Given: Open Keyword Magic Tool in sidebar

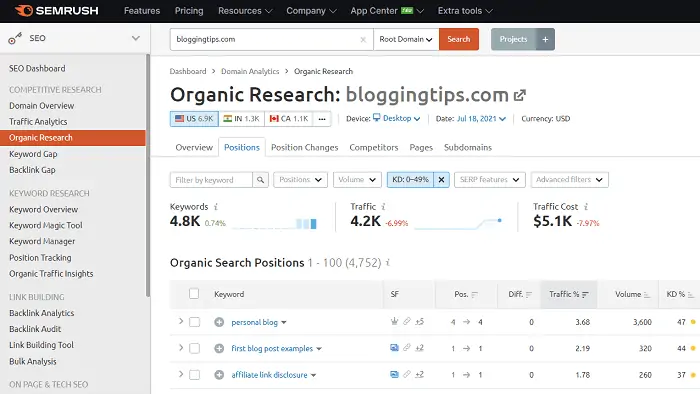Looking at the screenshot, I should click(x=46, y=225).
